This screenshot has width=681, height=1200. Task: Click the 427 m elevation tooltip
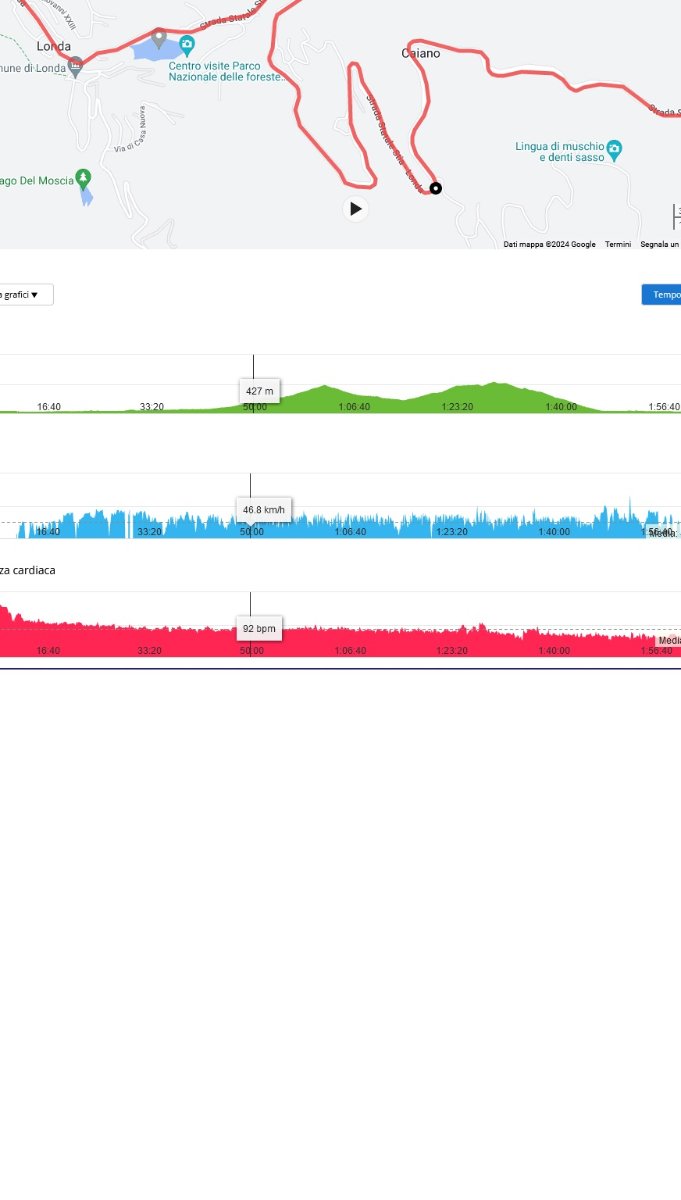pos(260,391)
